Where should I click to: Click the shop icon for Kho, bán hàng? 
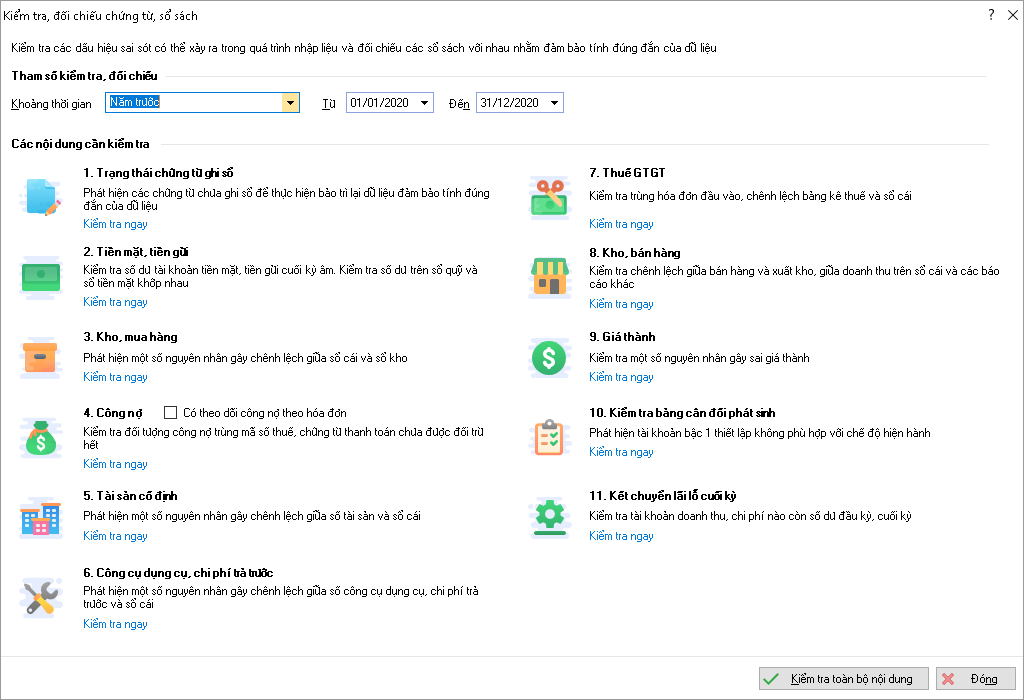(549, 278)
